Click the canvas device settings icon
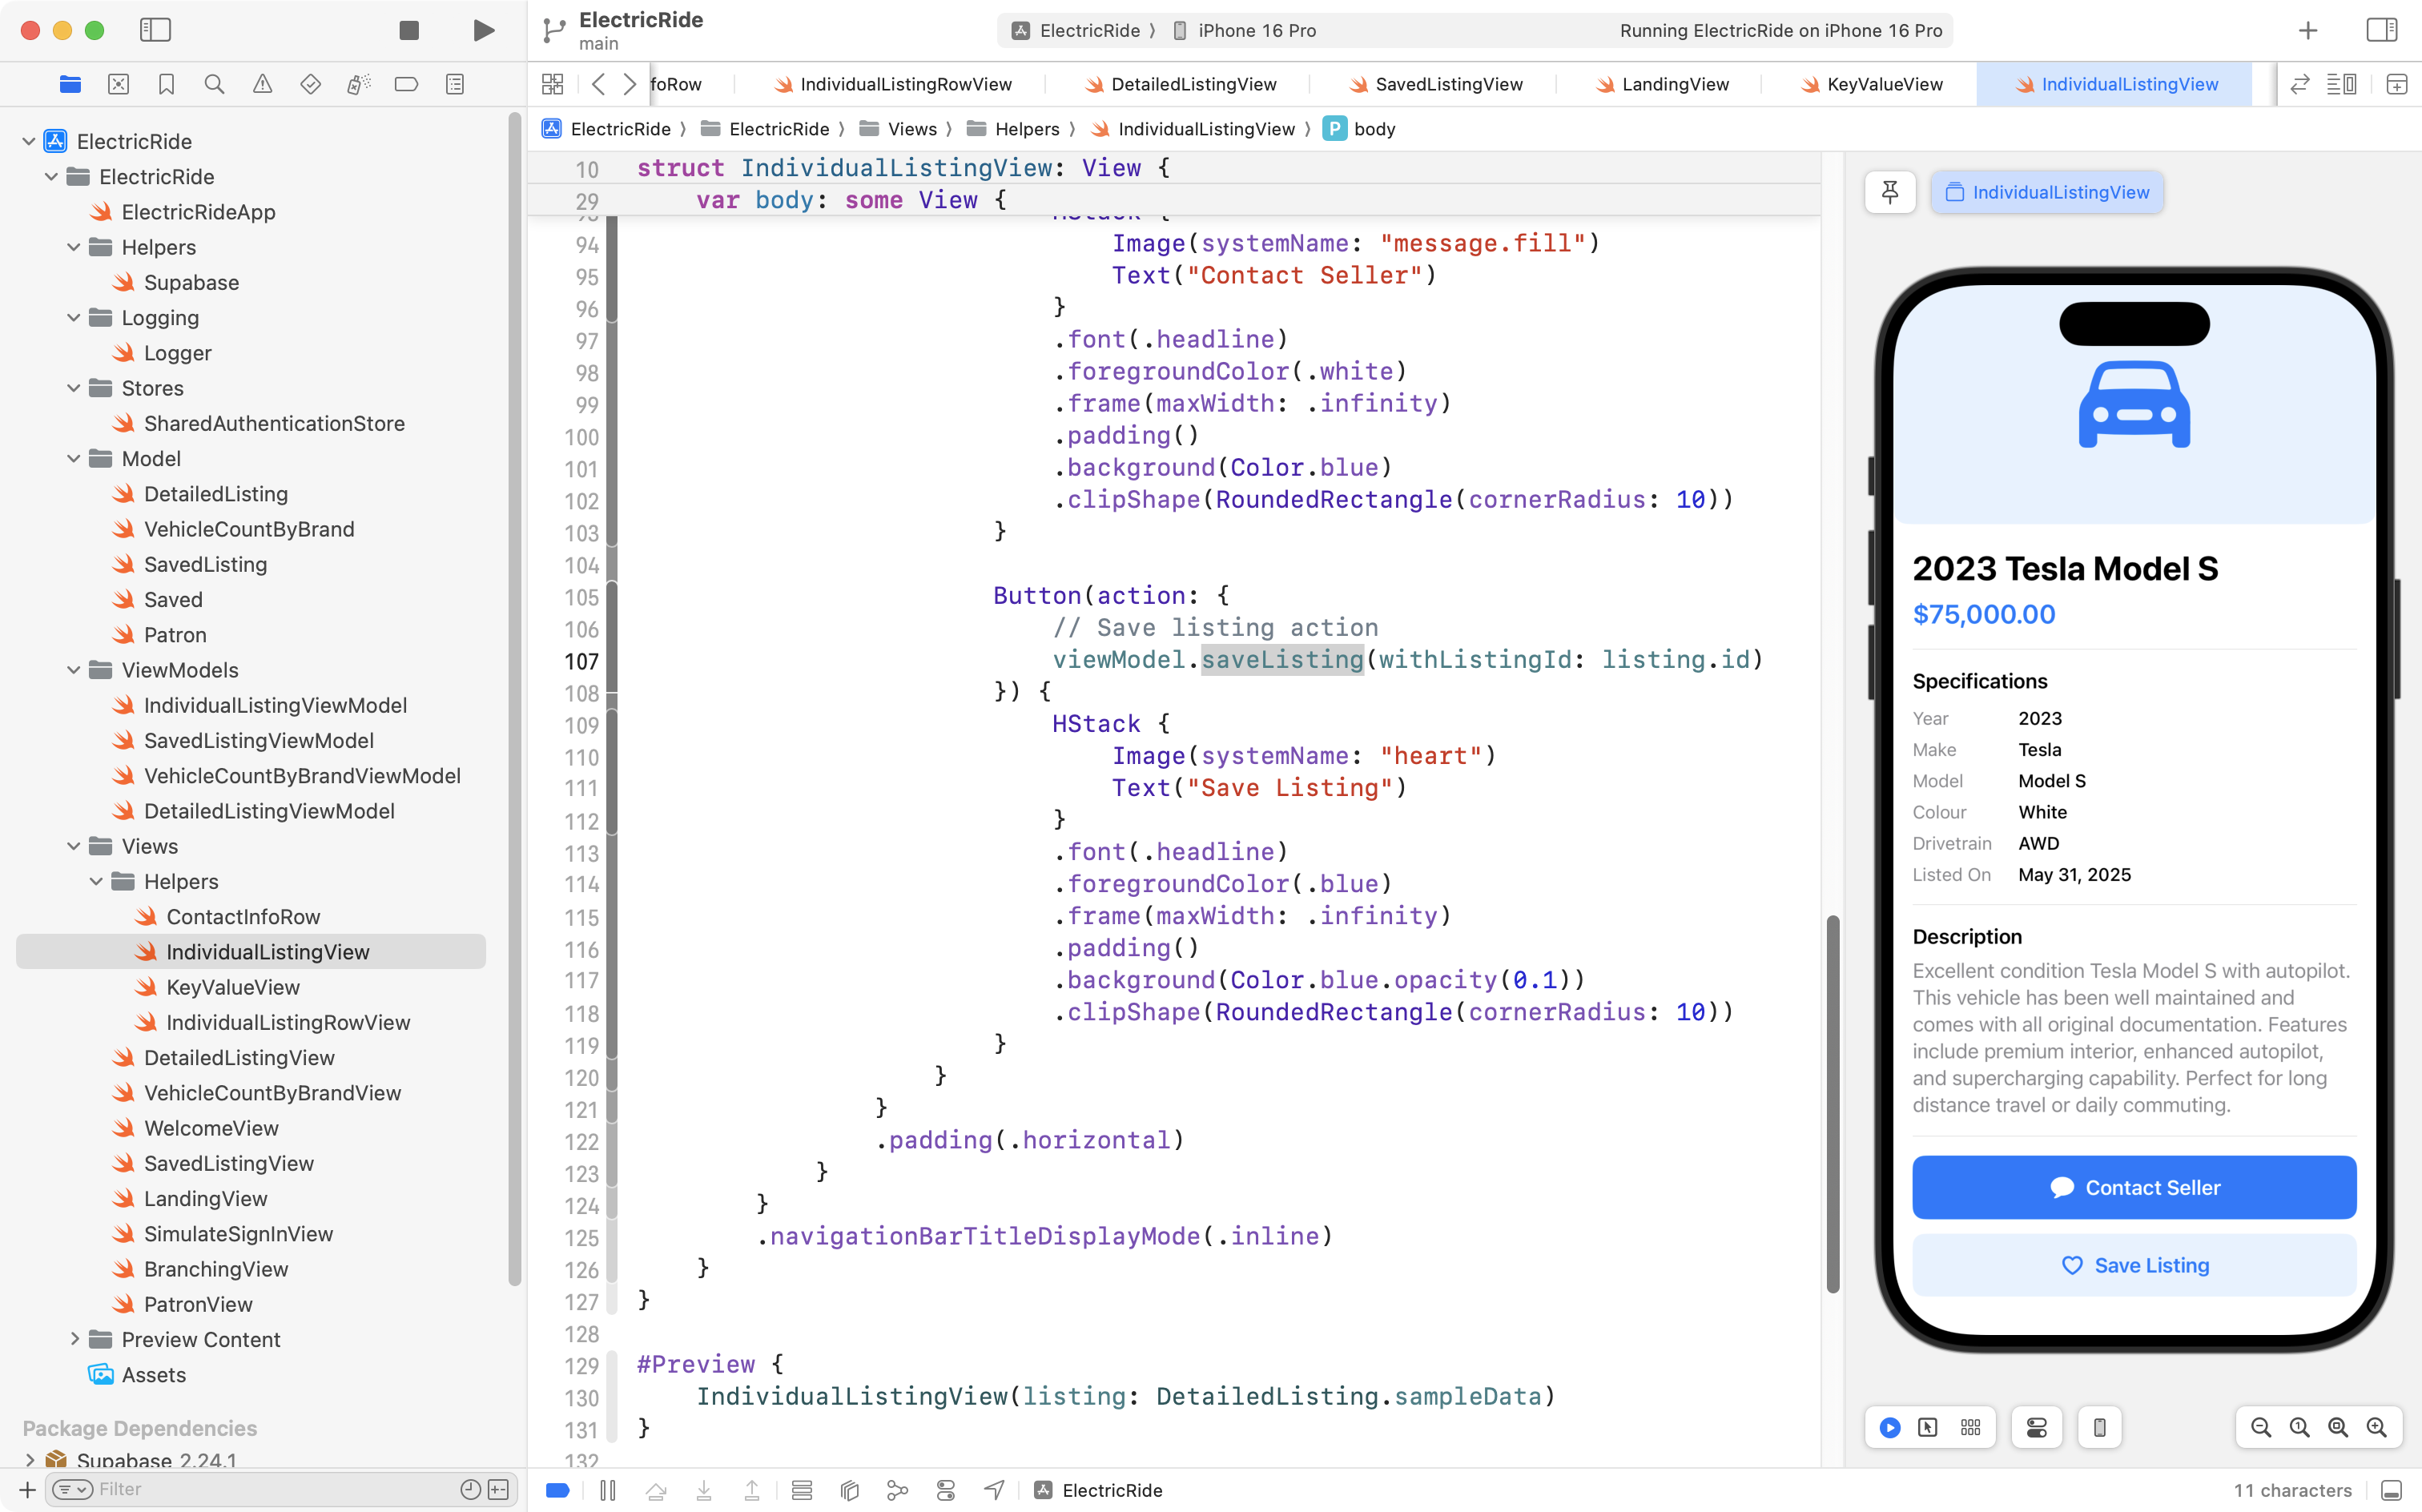The width and height of the screenshot is (2422, 1512). click(x=2099, y=1427)
